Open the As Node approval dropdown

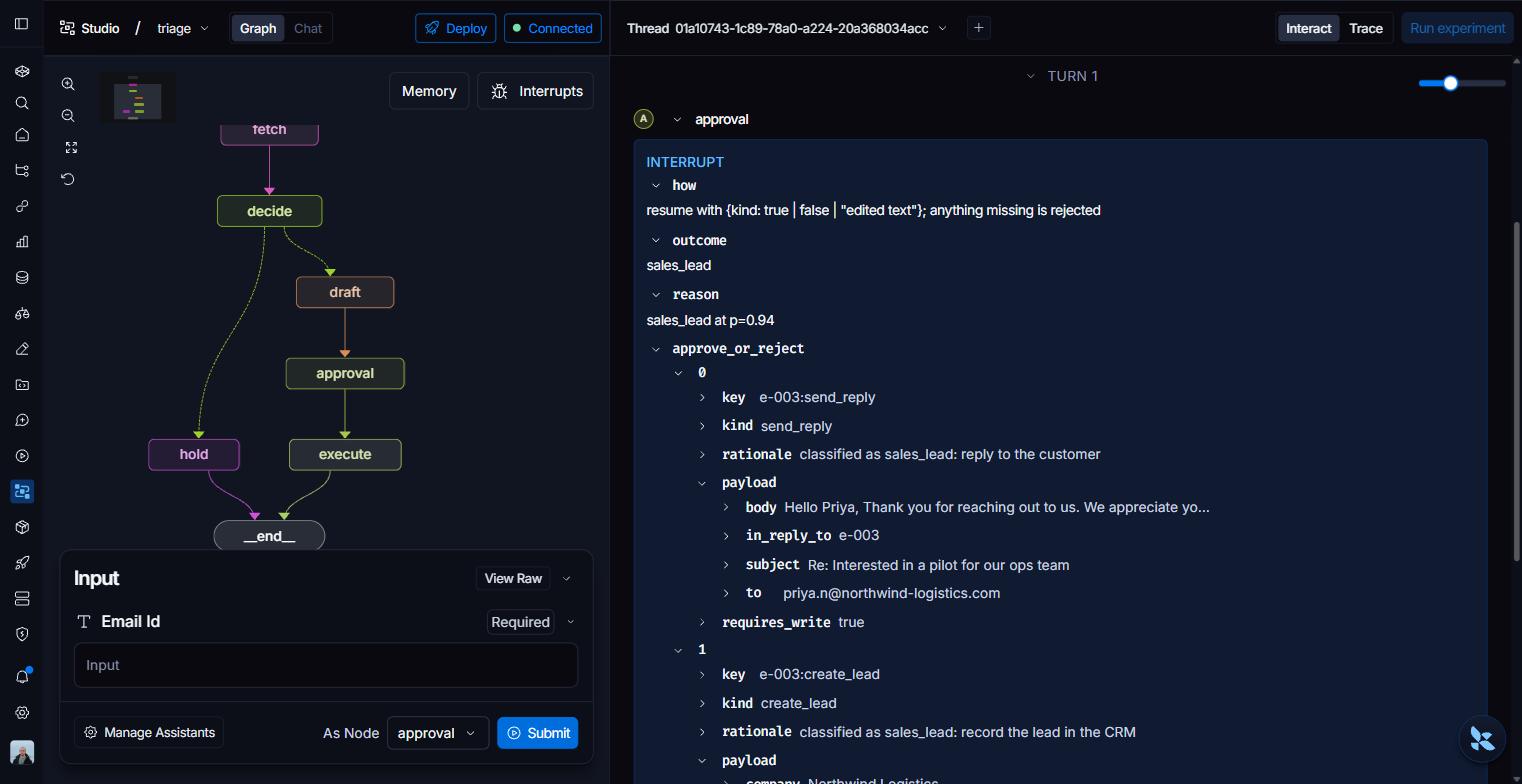click(x=438, y=733)
